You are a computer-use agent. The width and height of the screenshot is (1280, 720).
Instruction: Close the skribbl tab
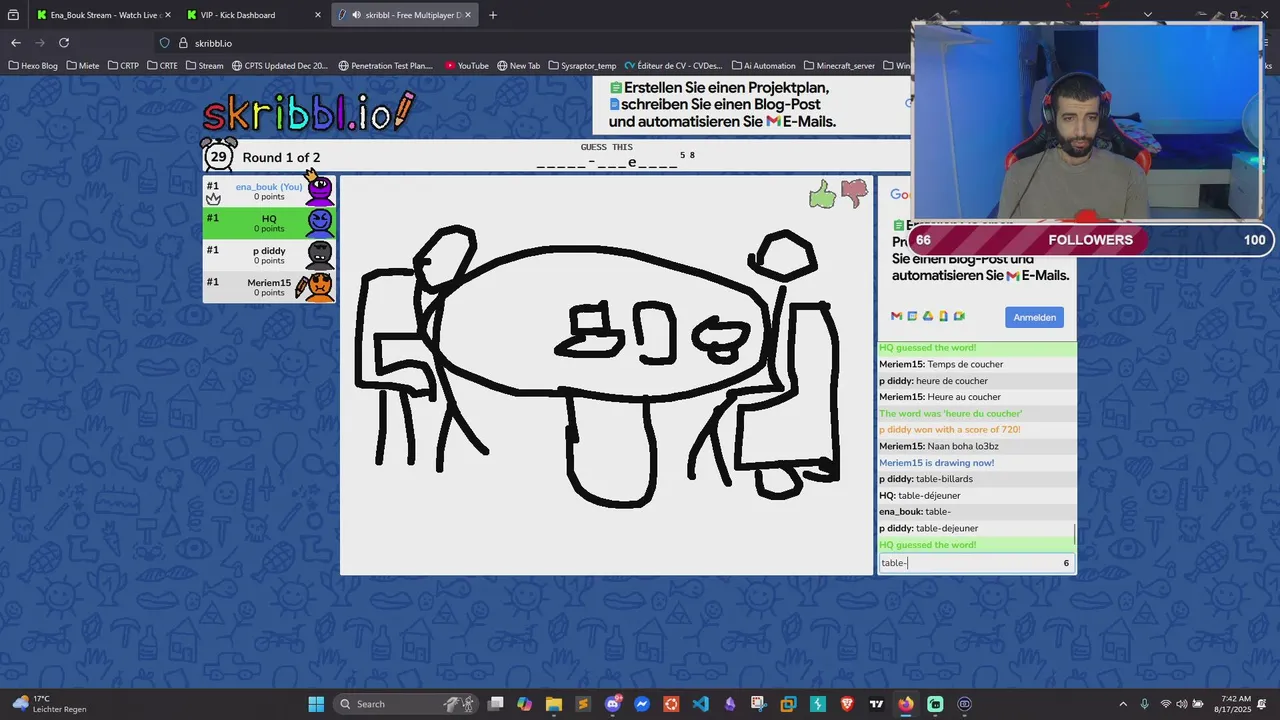coord(468,15)
